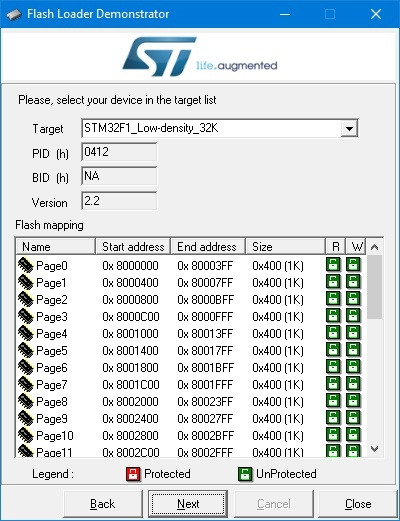Click the chip icon for Page8
Viewport: 400px width, 521px height.
point(26,401)
